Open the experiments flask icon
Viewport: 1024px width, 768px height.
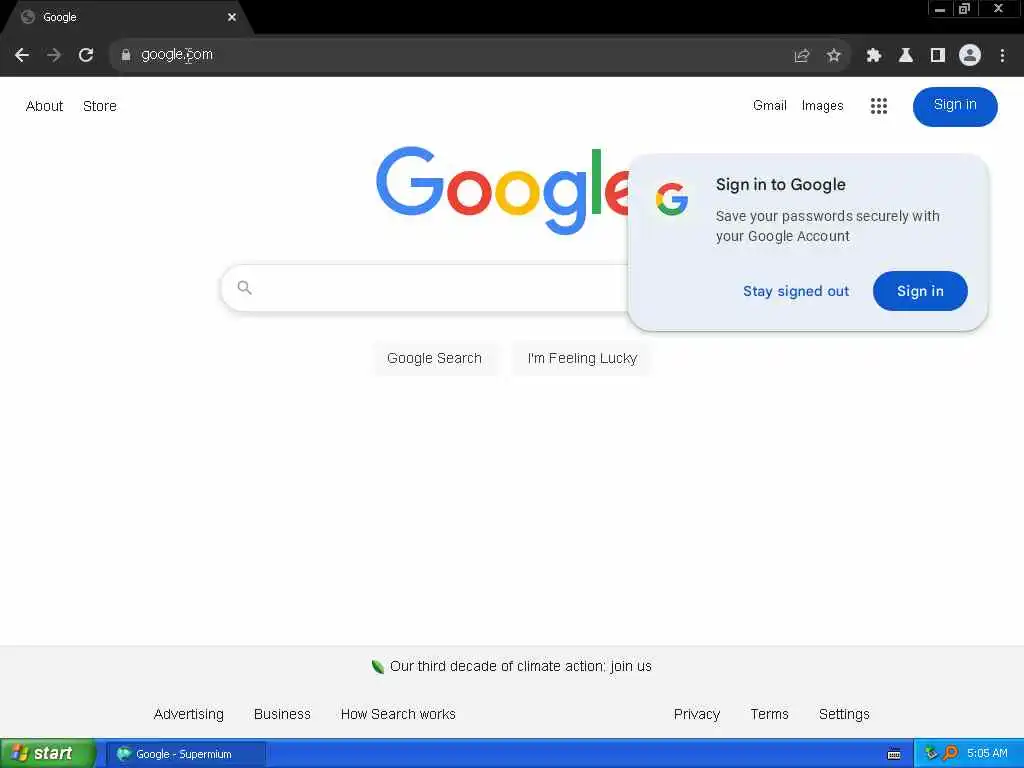point(905,56)
